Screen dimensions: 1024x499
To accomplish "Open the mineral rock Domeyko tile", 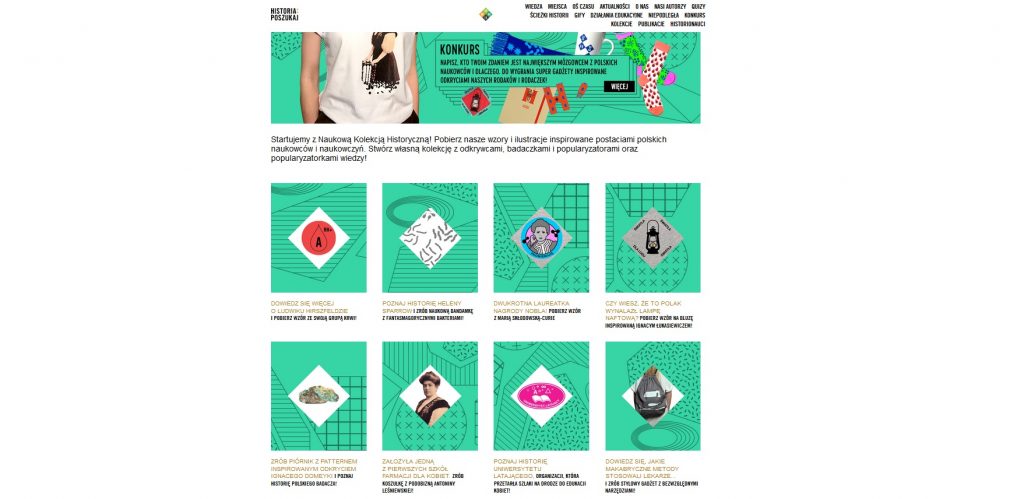I will [319, 396].
